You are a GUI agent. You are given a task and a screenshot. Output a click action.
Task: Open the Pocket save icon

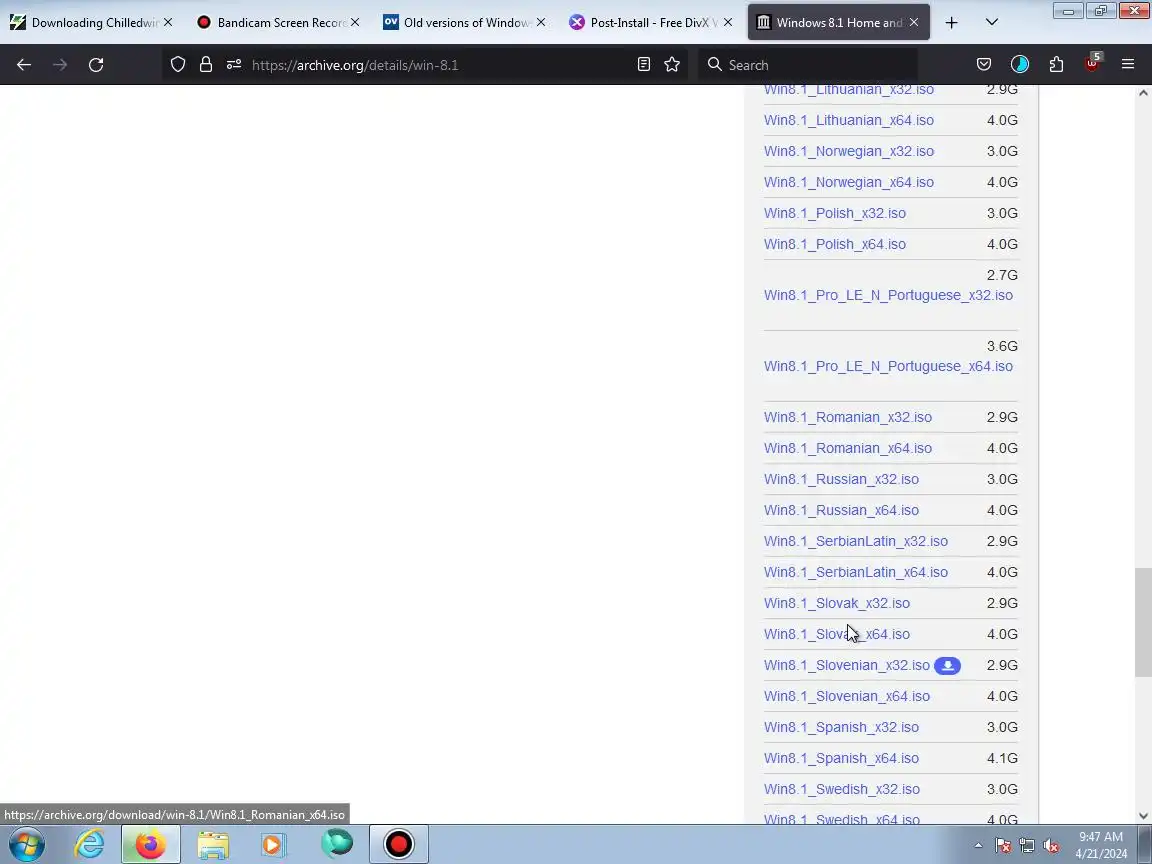point(984,65)
